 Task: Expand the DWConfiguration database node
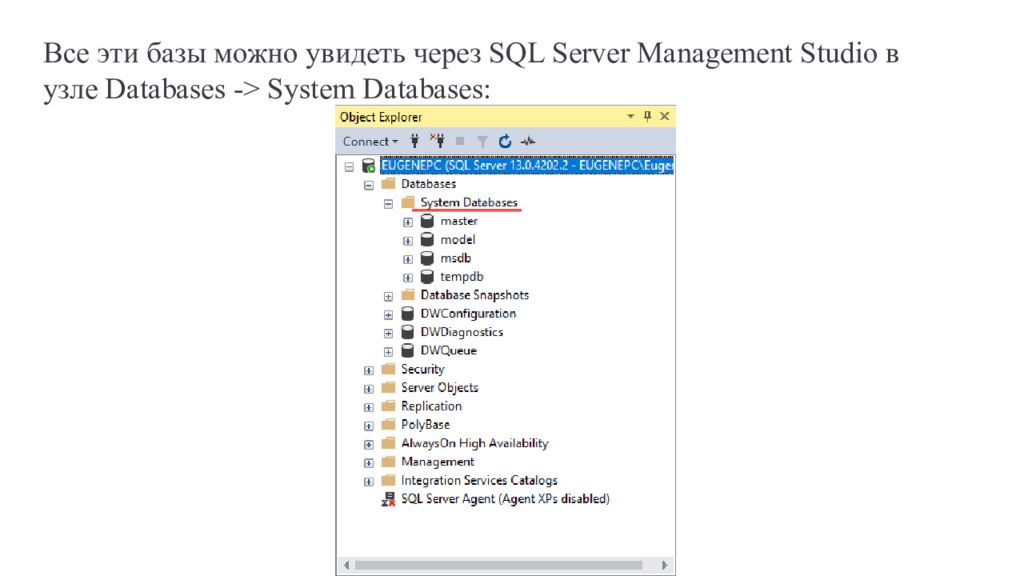coord(389,315)
